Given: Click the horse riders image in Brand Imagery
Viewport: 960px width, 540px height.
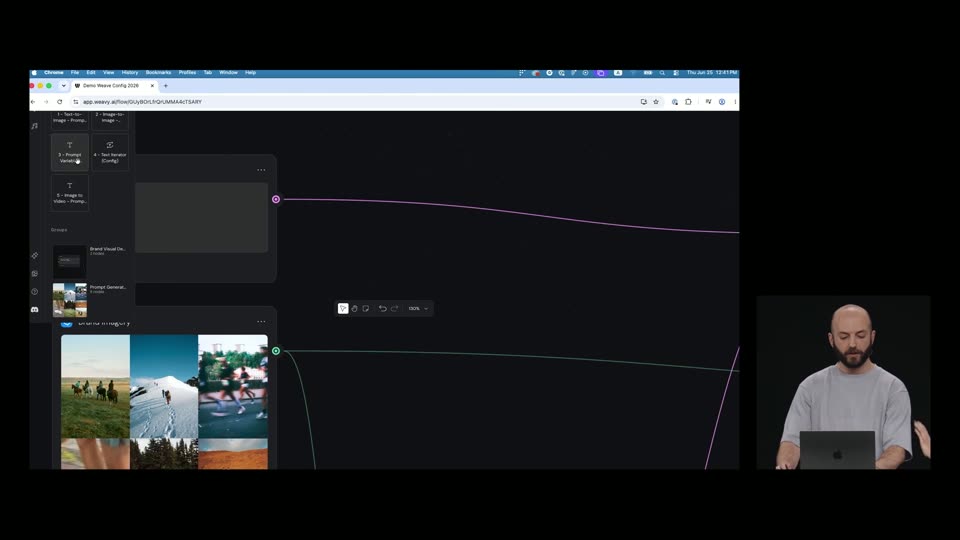Looking at the screenshot, I should pyautogui.click(x=96, y=386).
